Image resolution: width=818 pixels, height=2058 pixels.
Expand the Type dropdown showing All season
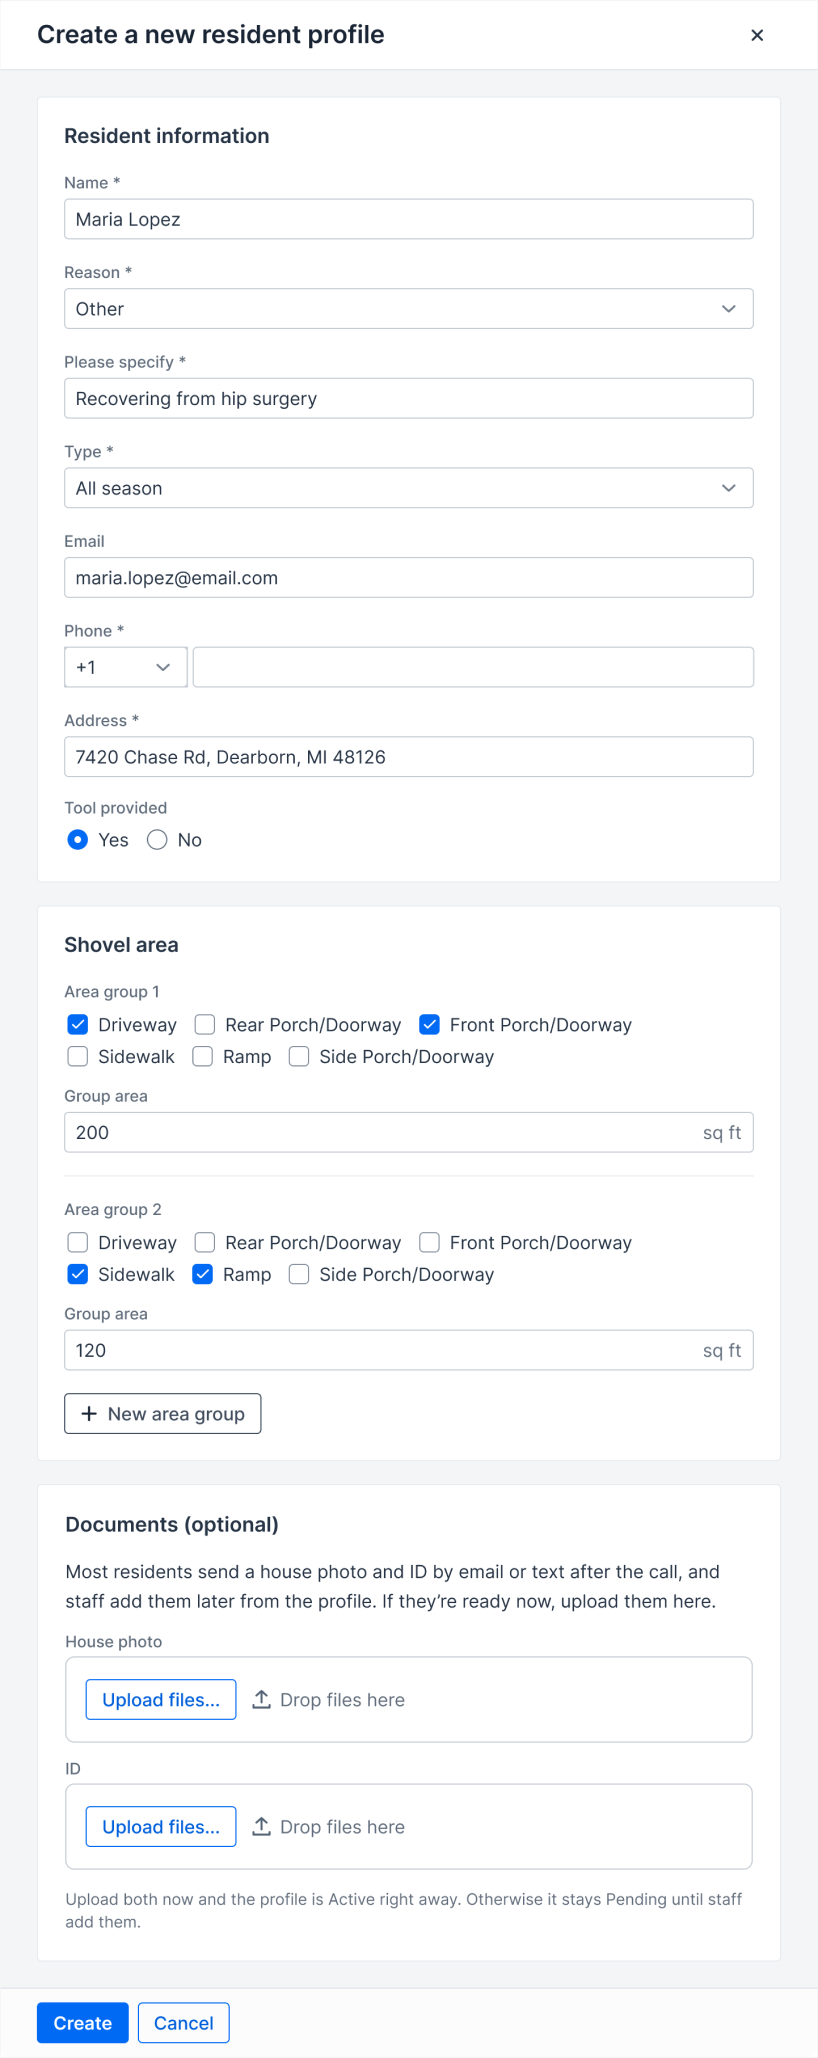(x=408, y=488)
